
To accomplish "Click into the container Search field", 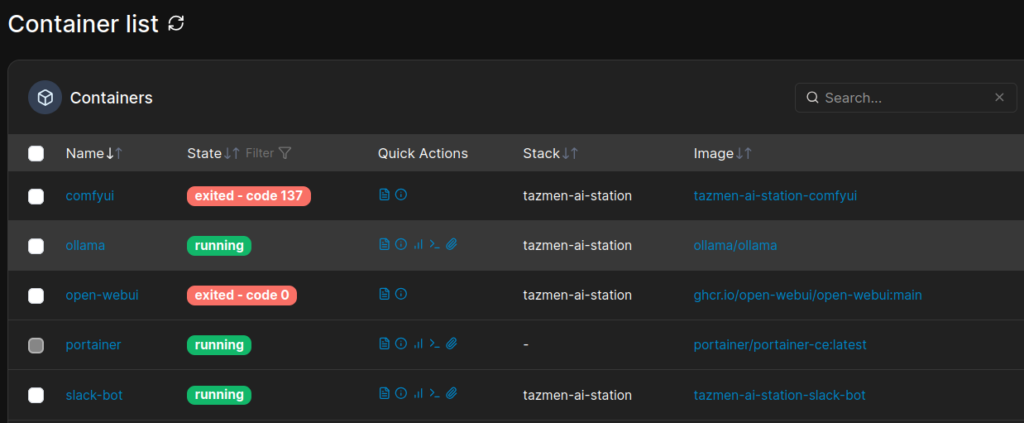I will [x=900, y=98].
